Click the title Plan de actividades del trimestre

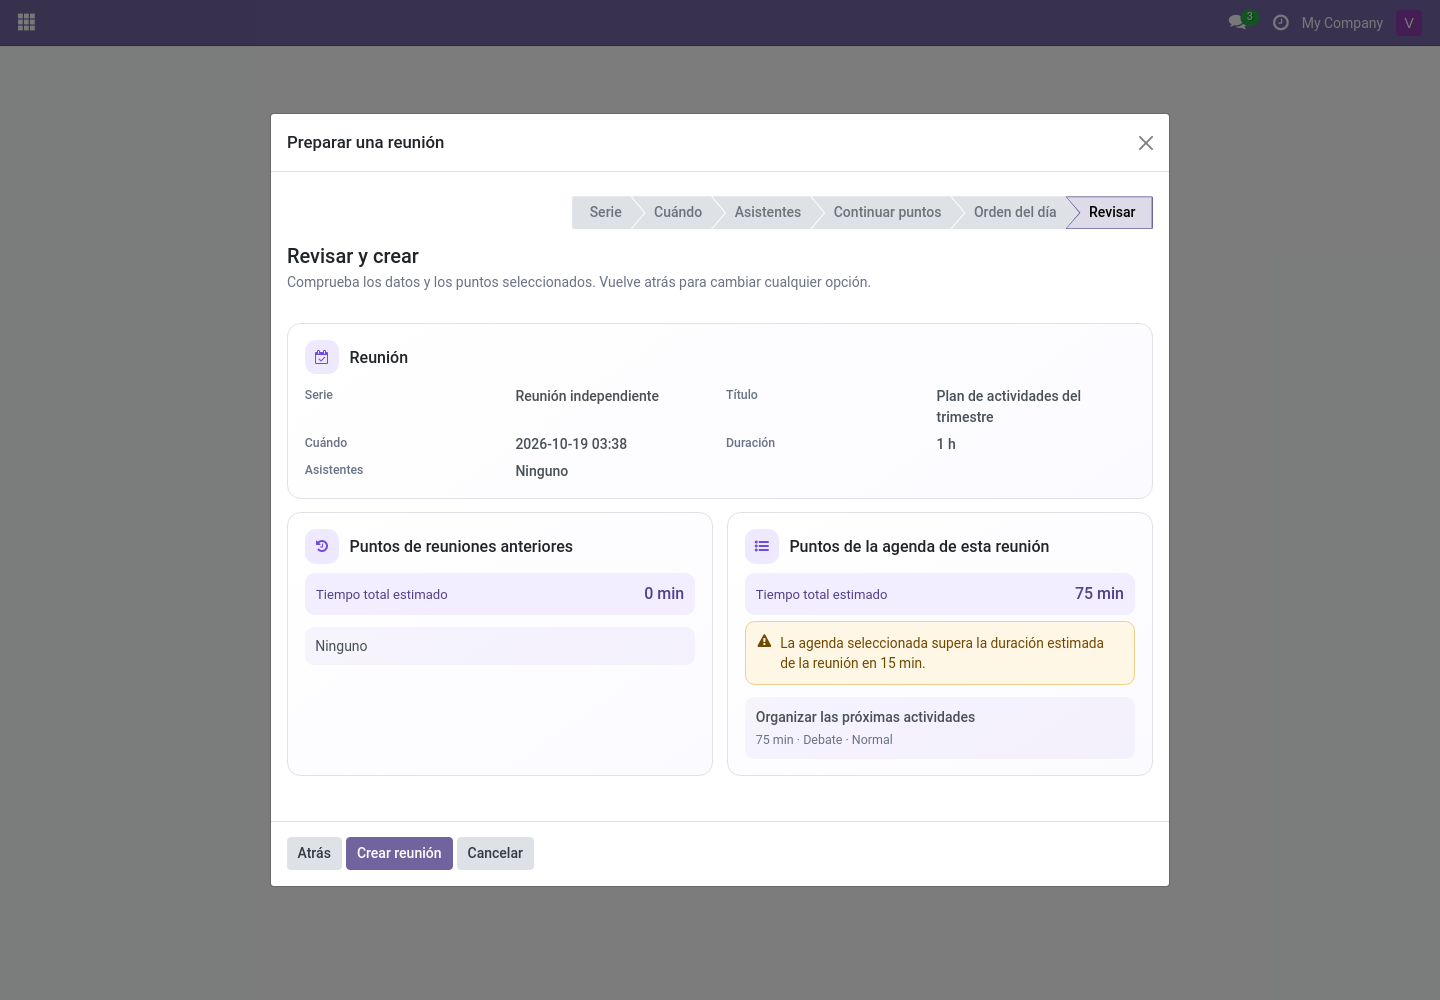click(x=1008, y=406)
